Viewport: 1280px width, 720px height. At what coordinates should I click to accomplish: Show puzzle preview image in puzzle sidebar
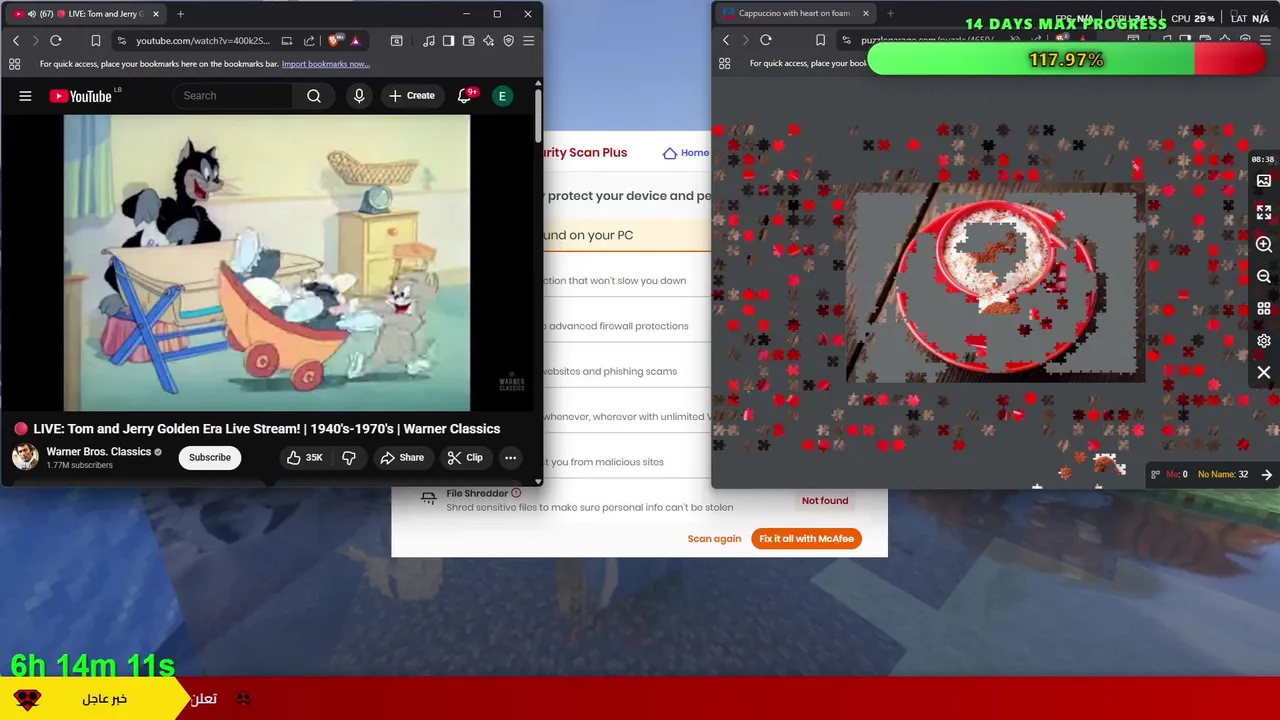(1264, 181)
